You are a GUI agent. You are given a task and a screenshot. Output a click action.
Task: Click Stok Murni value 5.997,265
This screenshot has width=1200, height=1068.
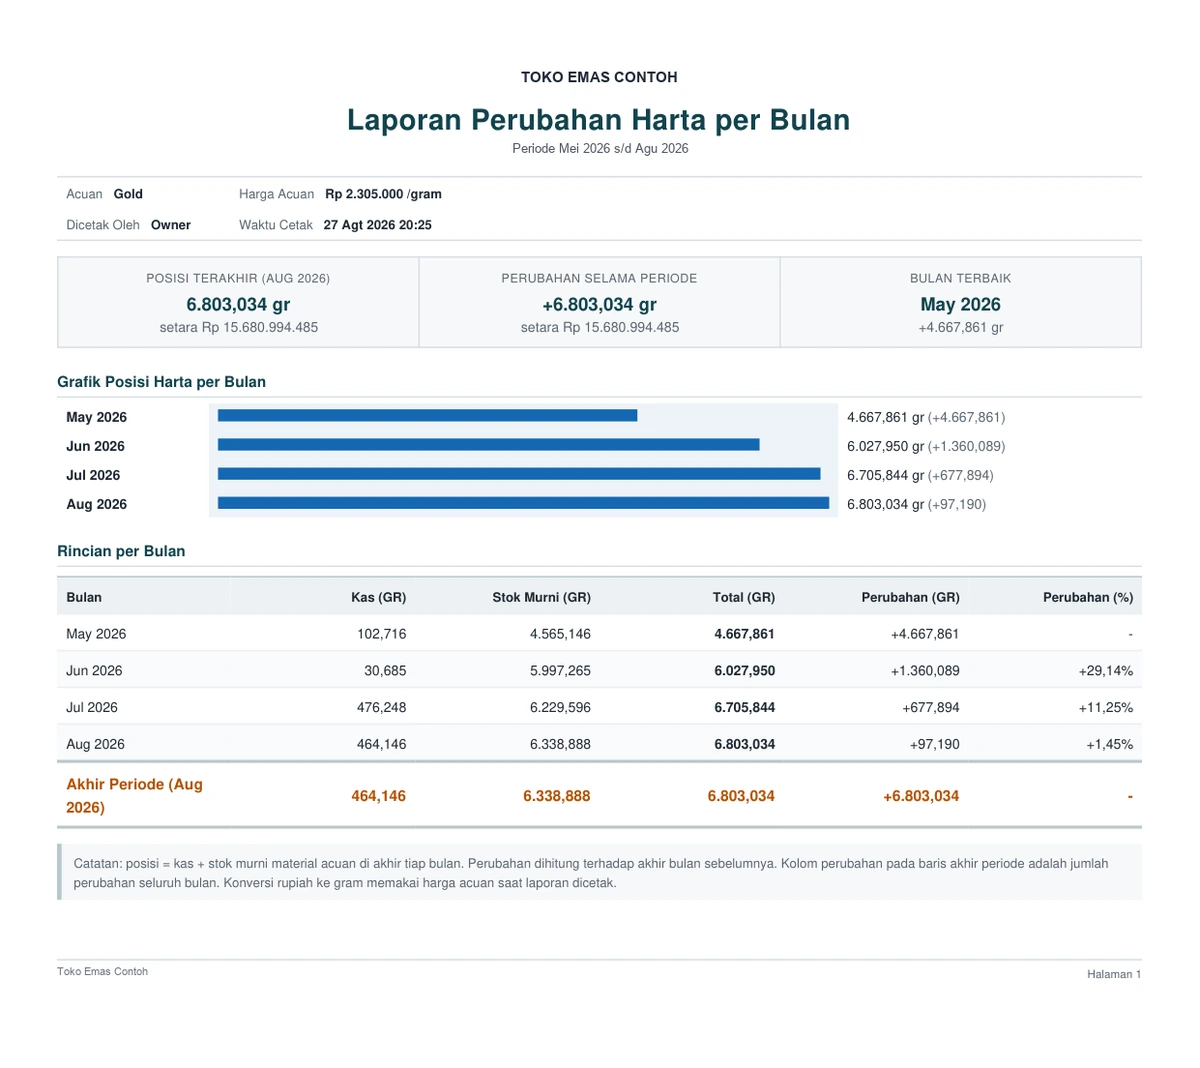(x=560, y=671)
